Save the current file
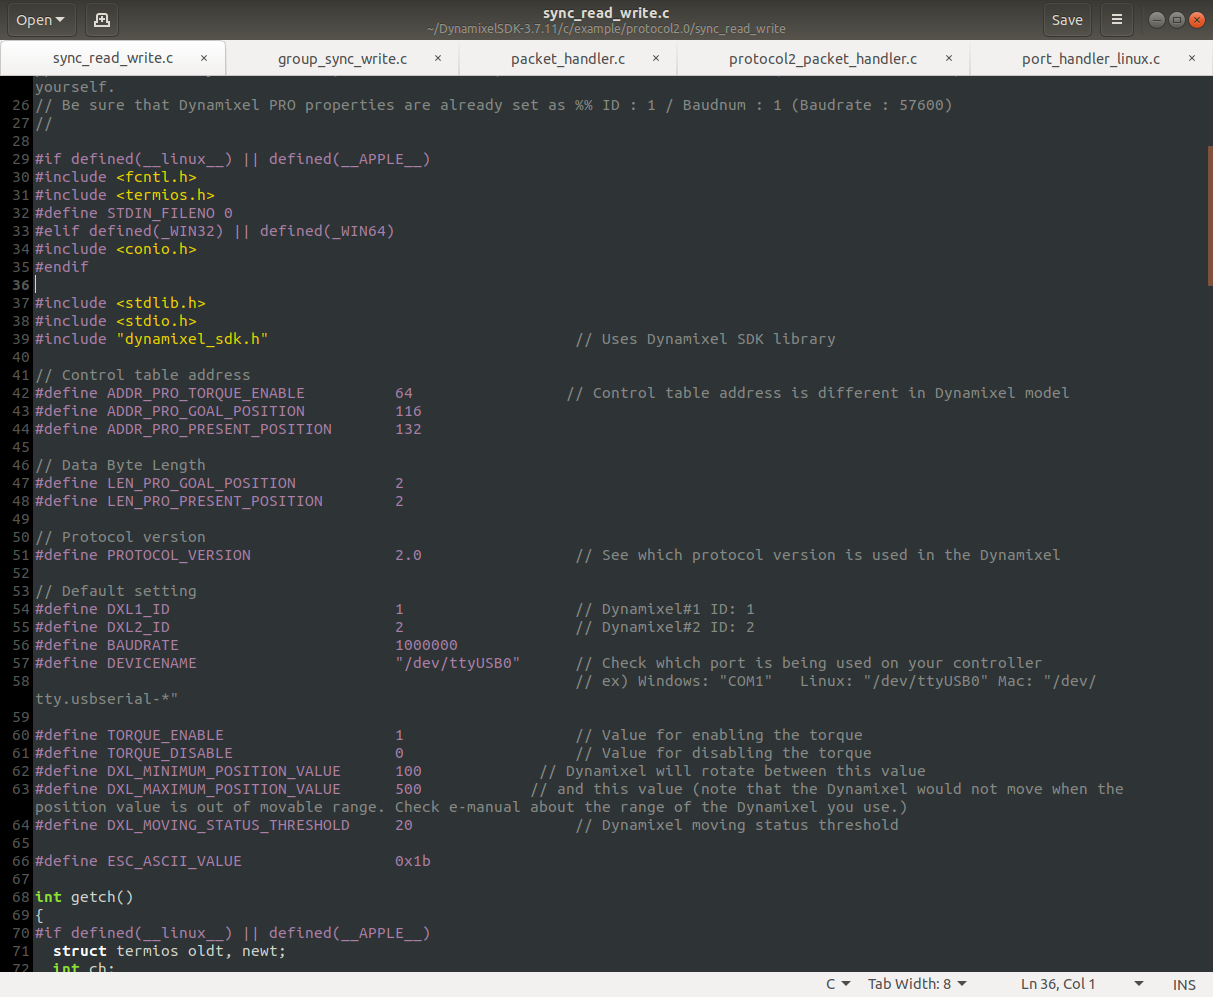This screenshot has width=1213, height=997. [x=1066, y=19]
